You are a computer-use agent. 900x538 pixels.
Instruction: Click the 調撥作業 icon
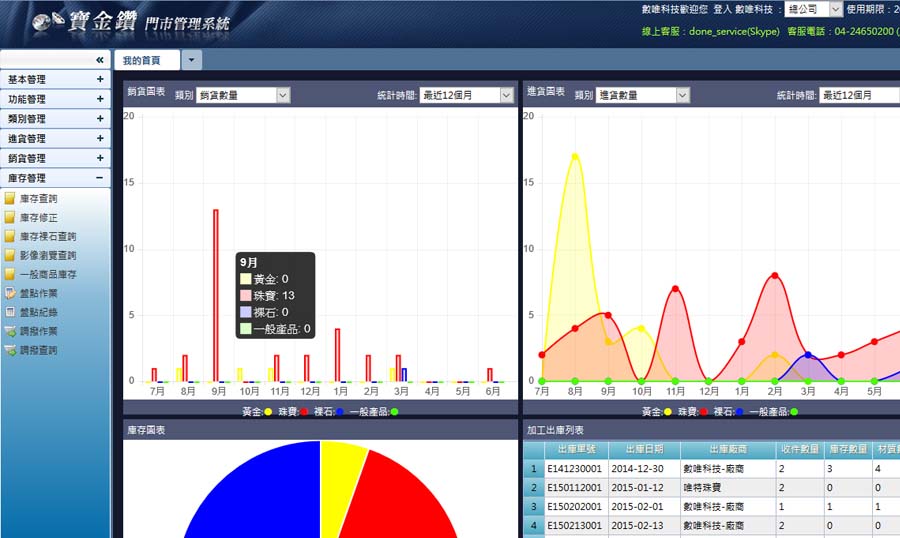10,331
